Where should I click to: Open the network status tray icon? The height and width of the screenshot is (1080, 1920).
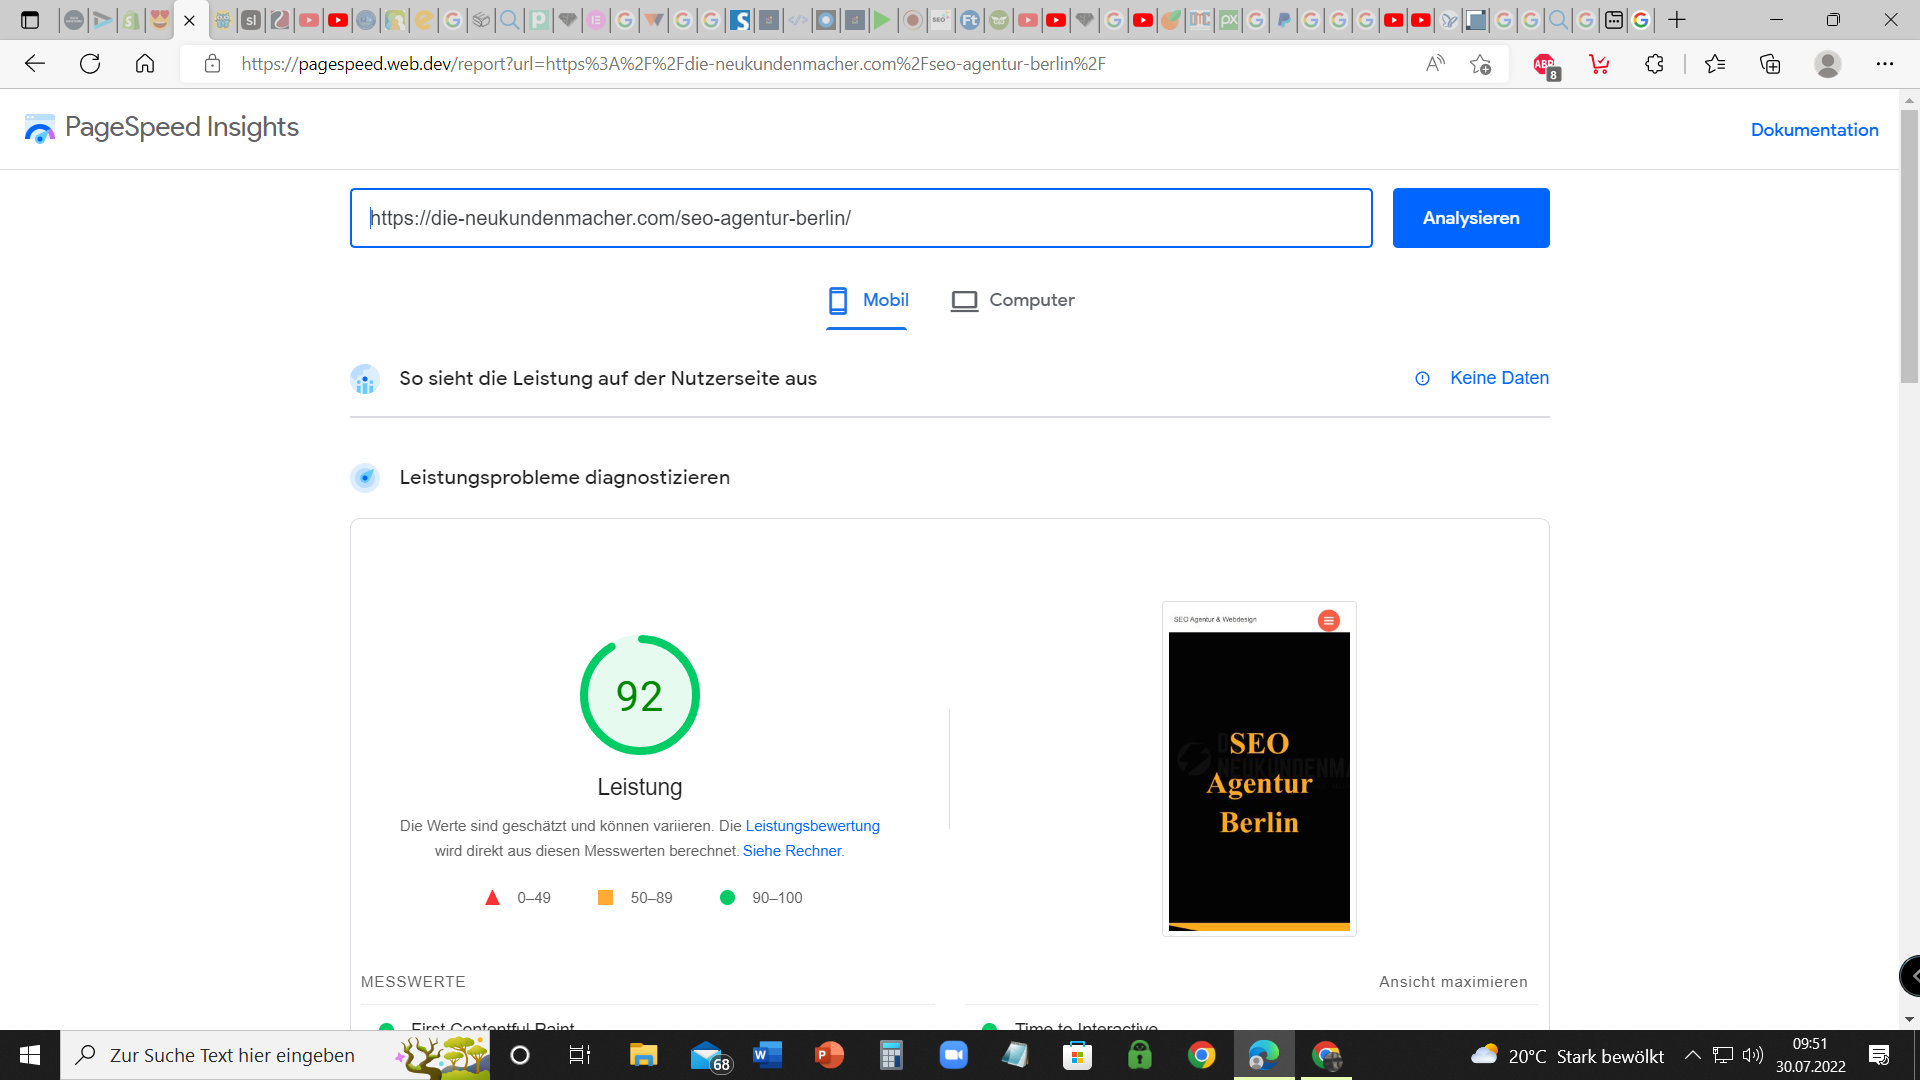1723,1055
